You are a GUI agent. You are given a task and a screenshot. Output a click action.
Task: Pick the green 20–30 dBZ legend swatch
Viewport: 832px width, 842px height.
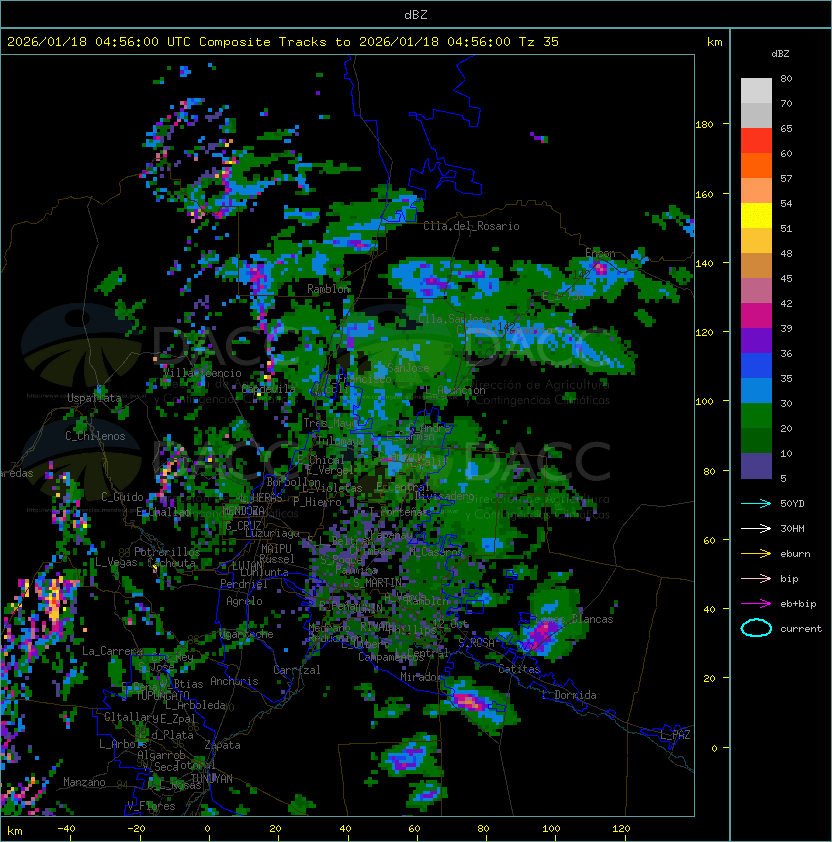coord(756,416)
